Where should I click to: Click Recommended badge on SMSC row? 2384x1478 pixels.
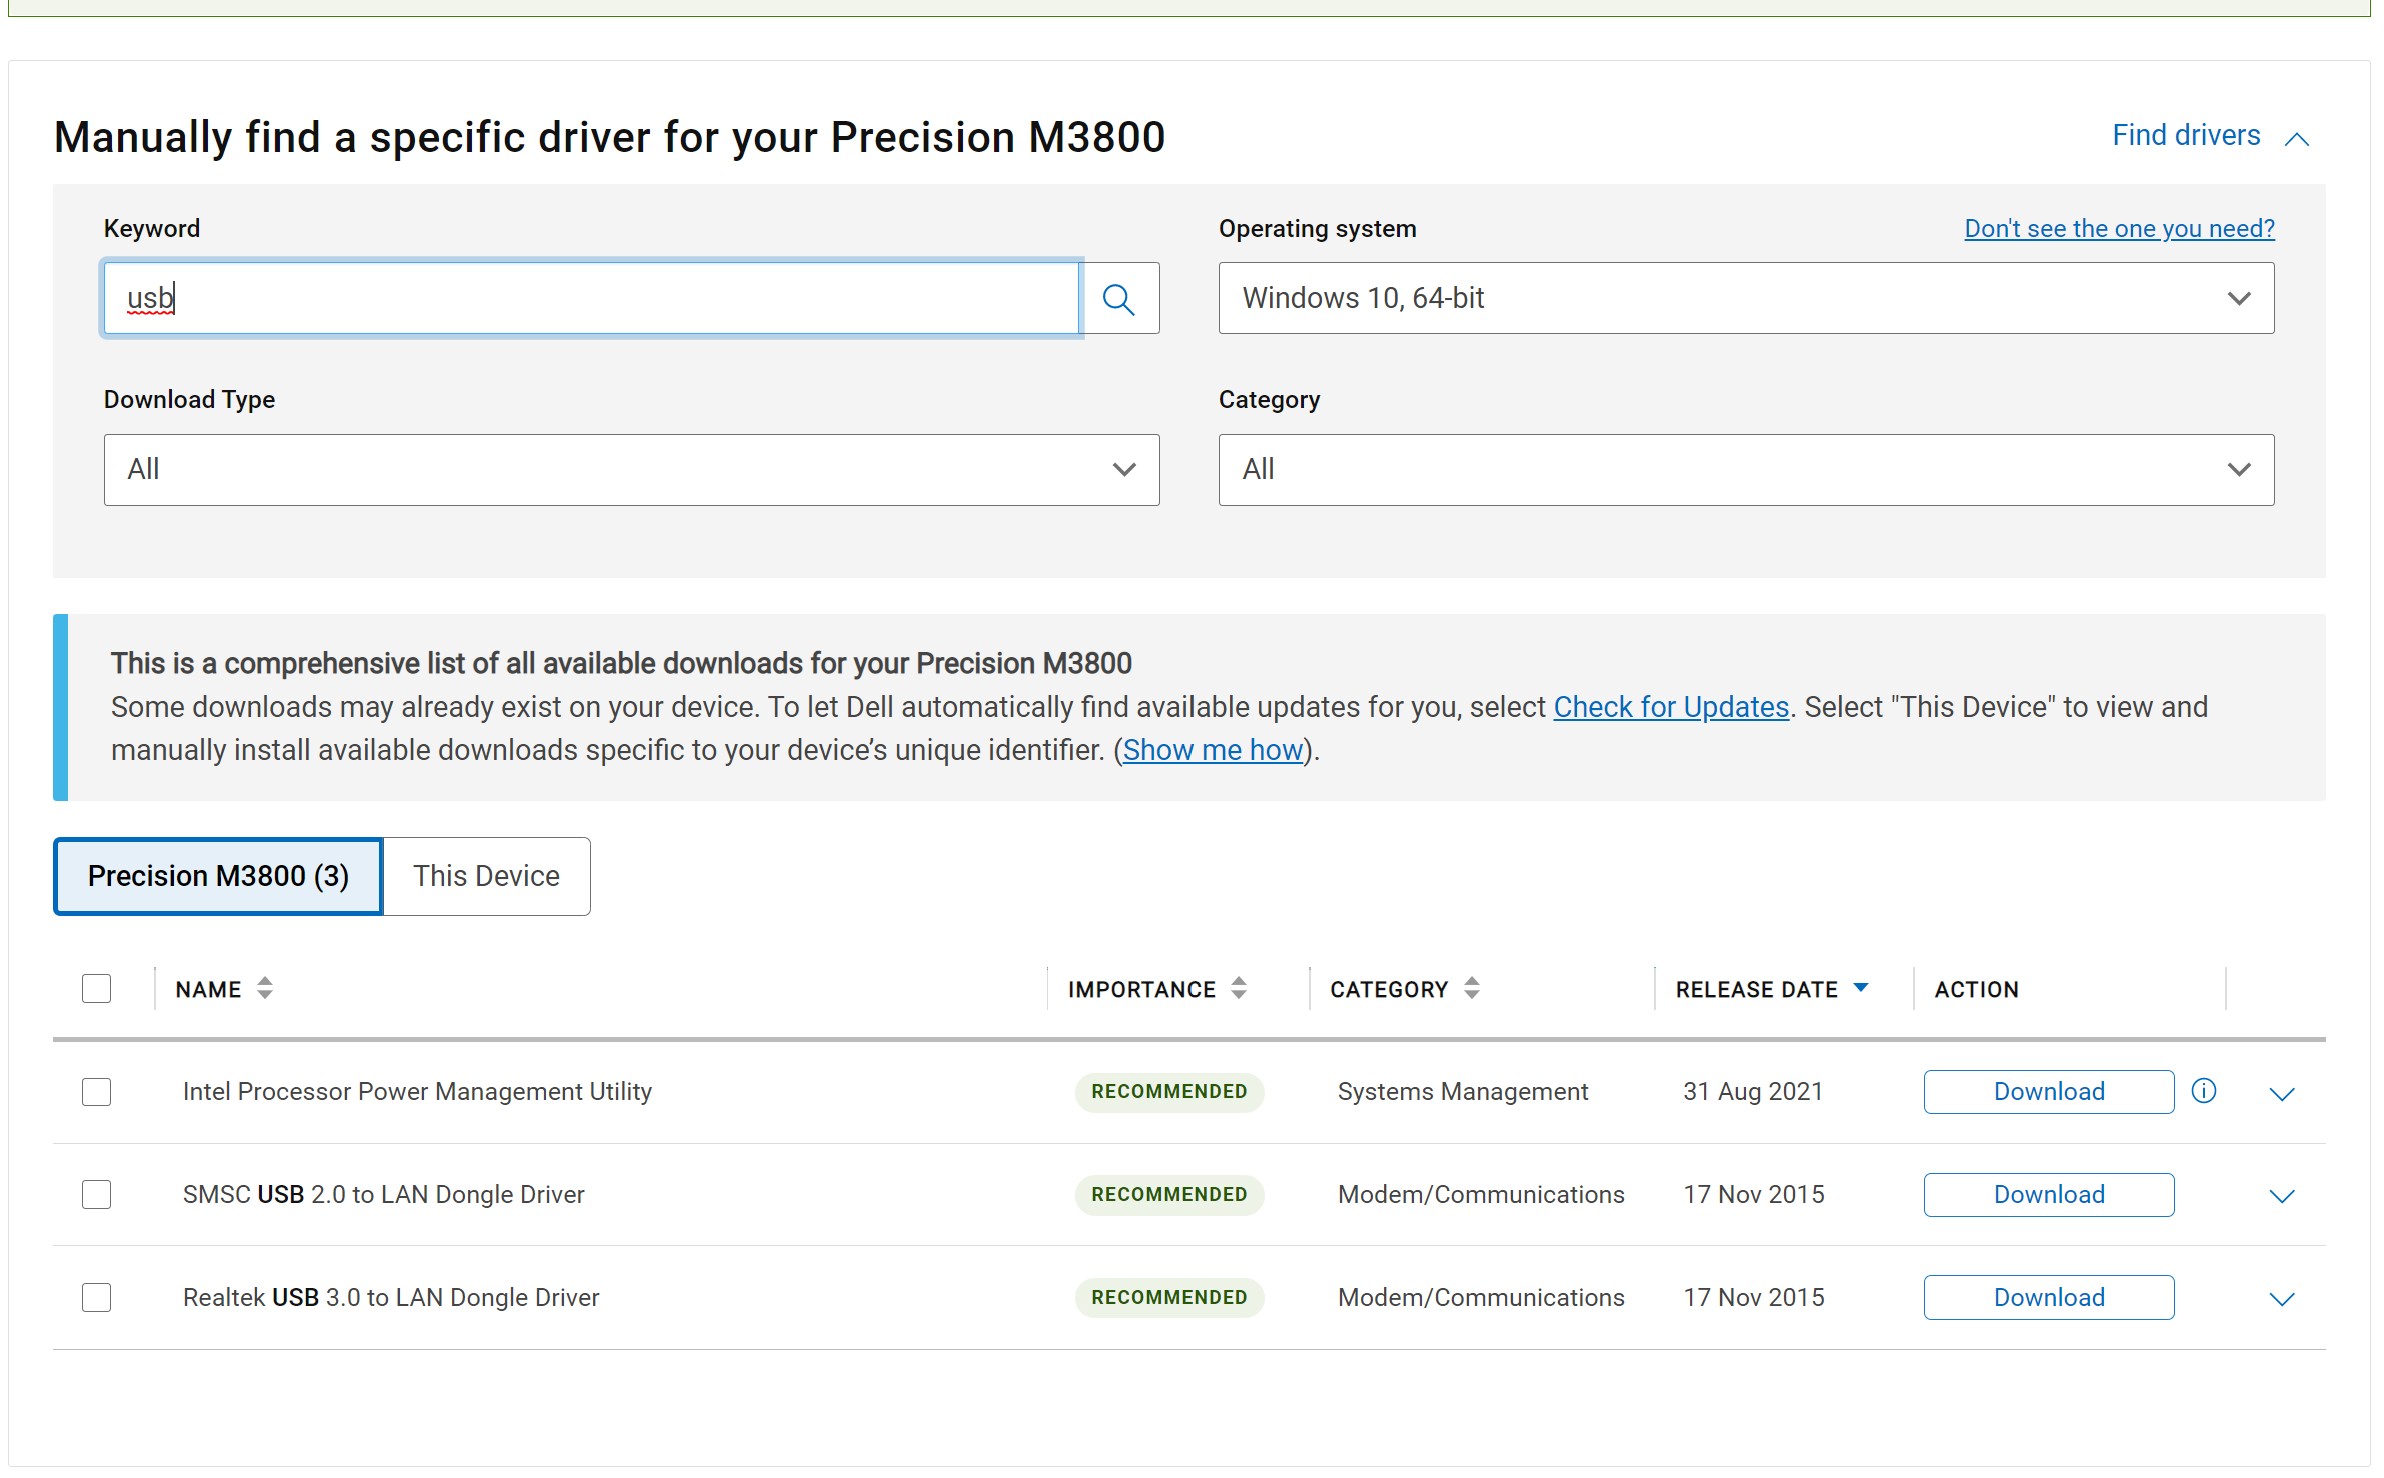pyautogui.click(x=1169, y=1195)
